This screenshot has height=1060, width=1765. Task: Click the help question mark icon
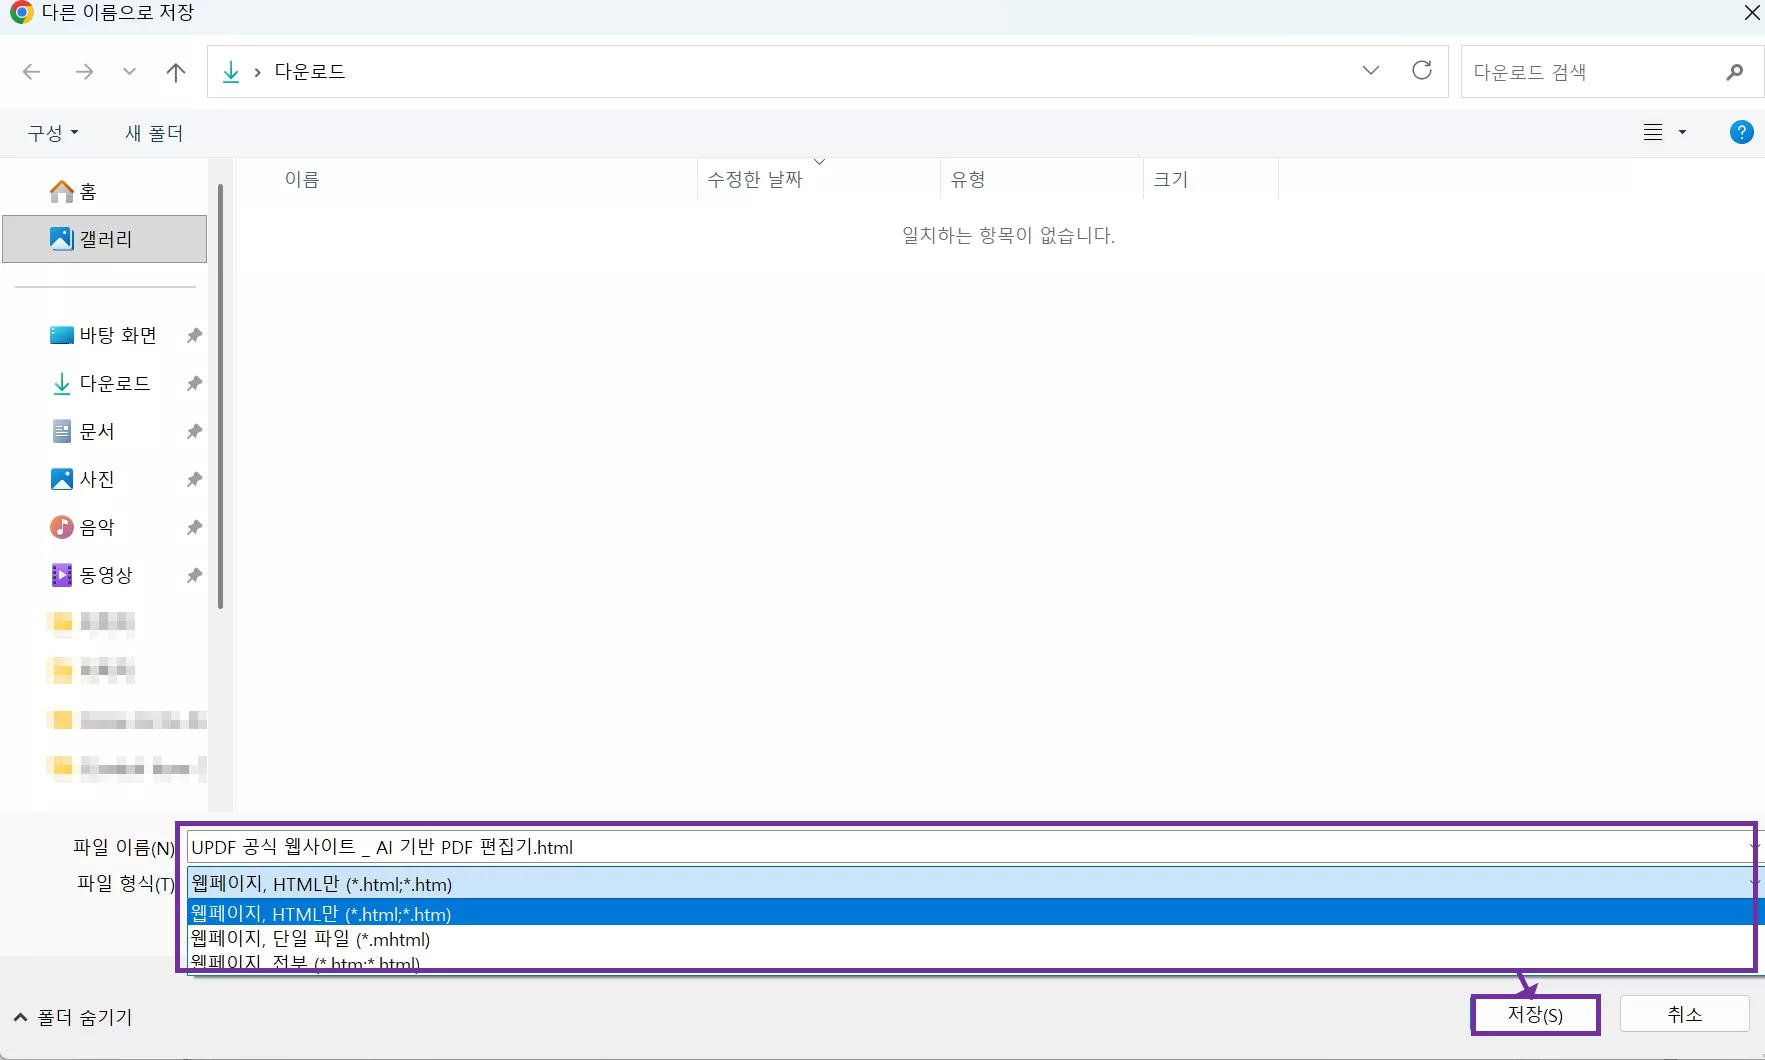pos(1744,132)
